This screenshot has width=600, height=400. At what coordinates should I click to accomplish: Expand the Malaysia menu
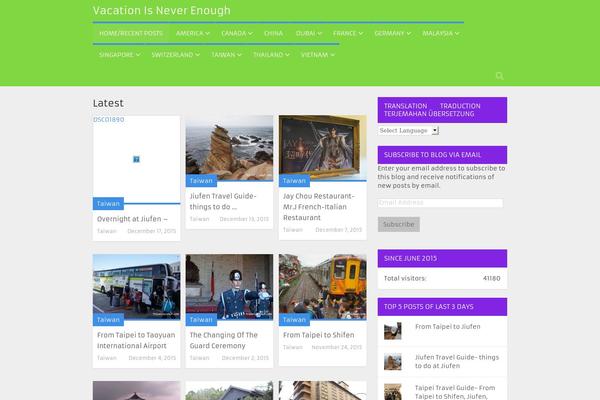(440, 33)
